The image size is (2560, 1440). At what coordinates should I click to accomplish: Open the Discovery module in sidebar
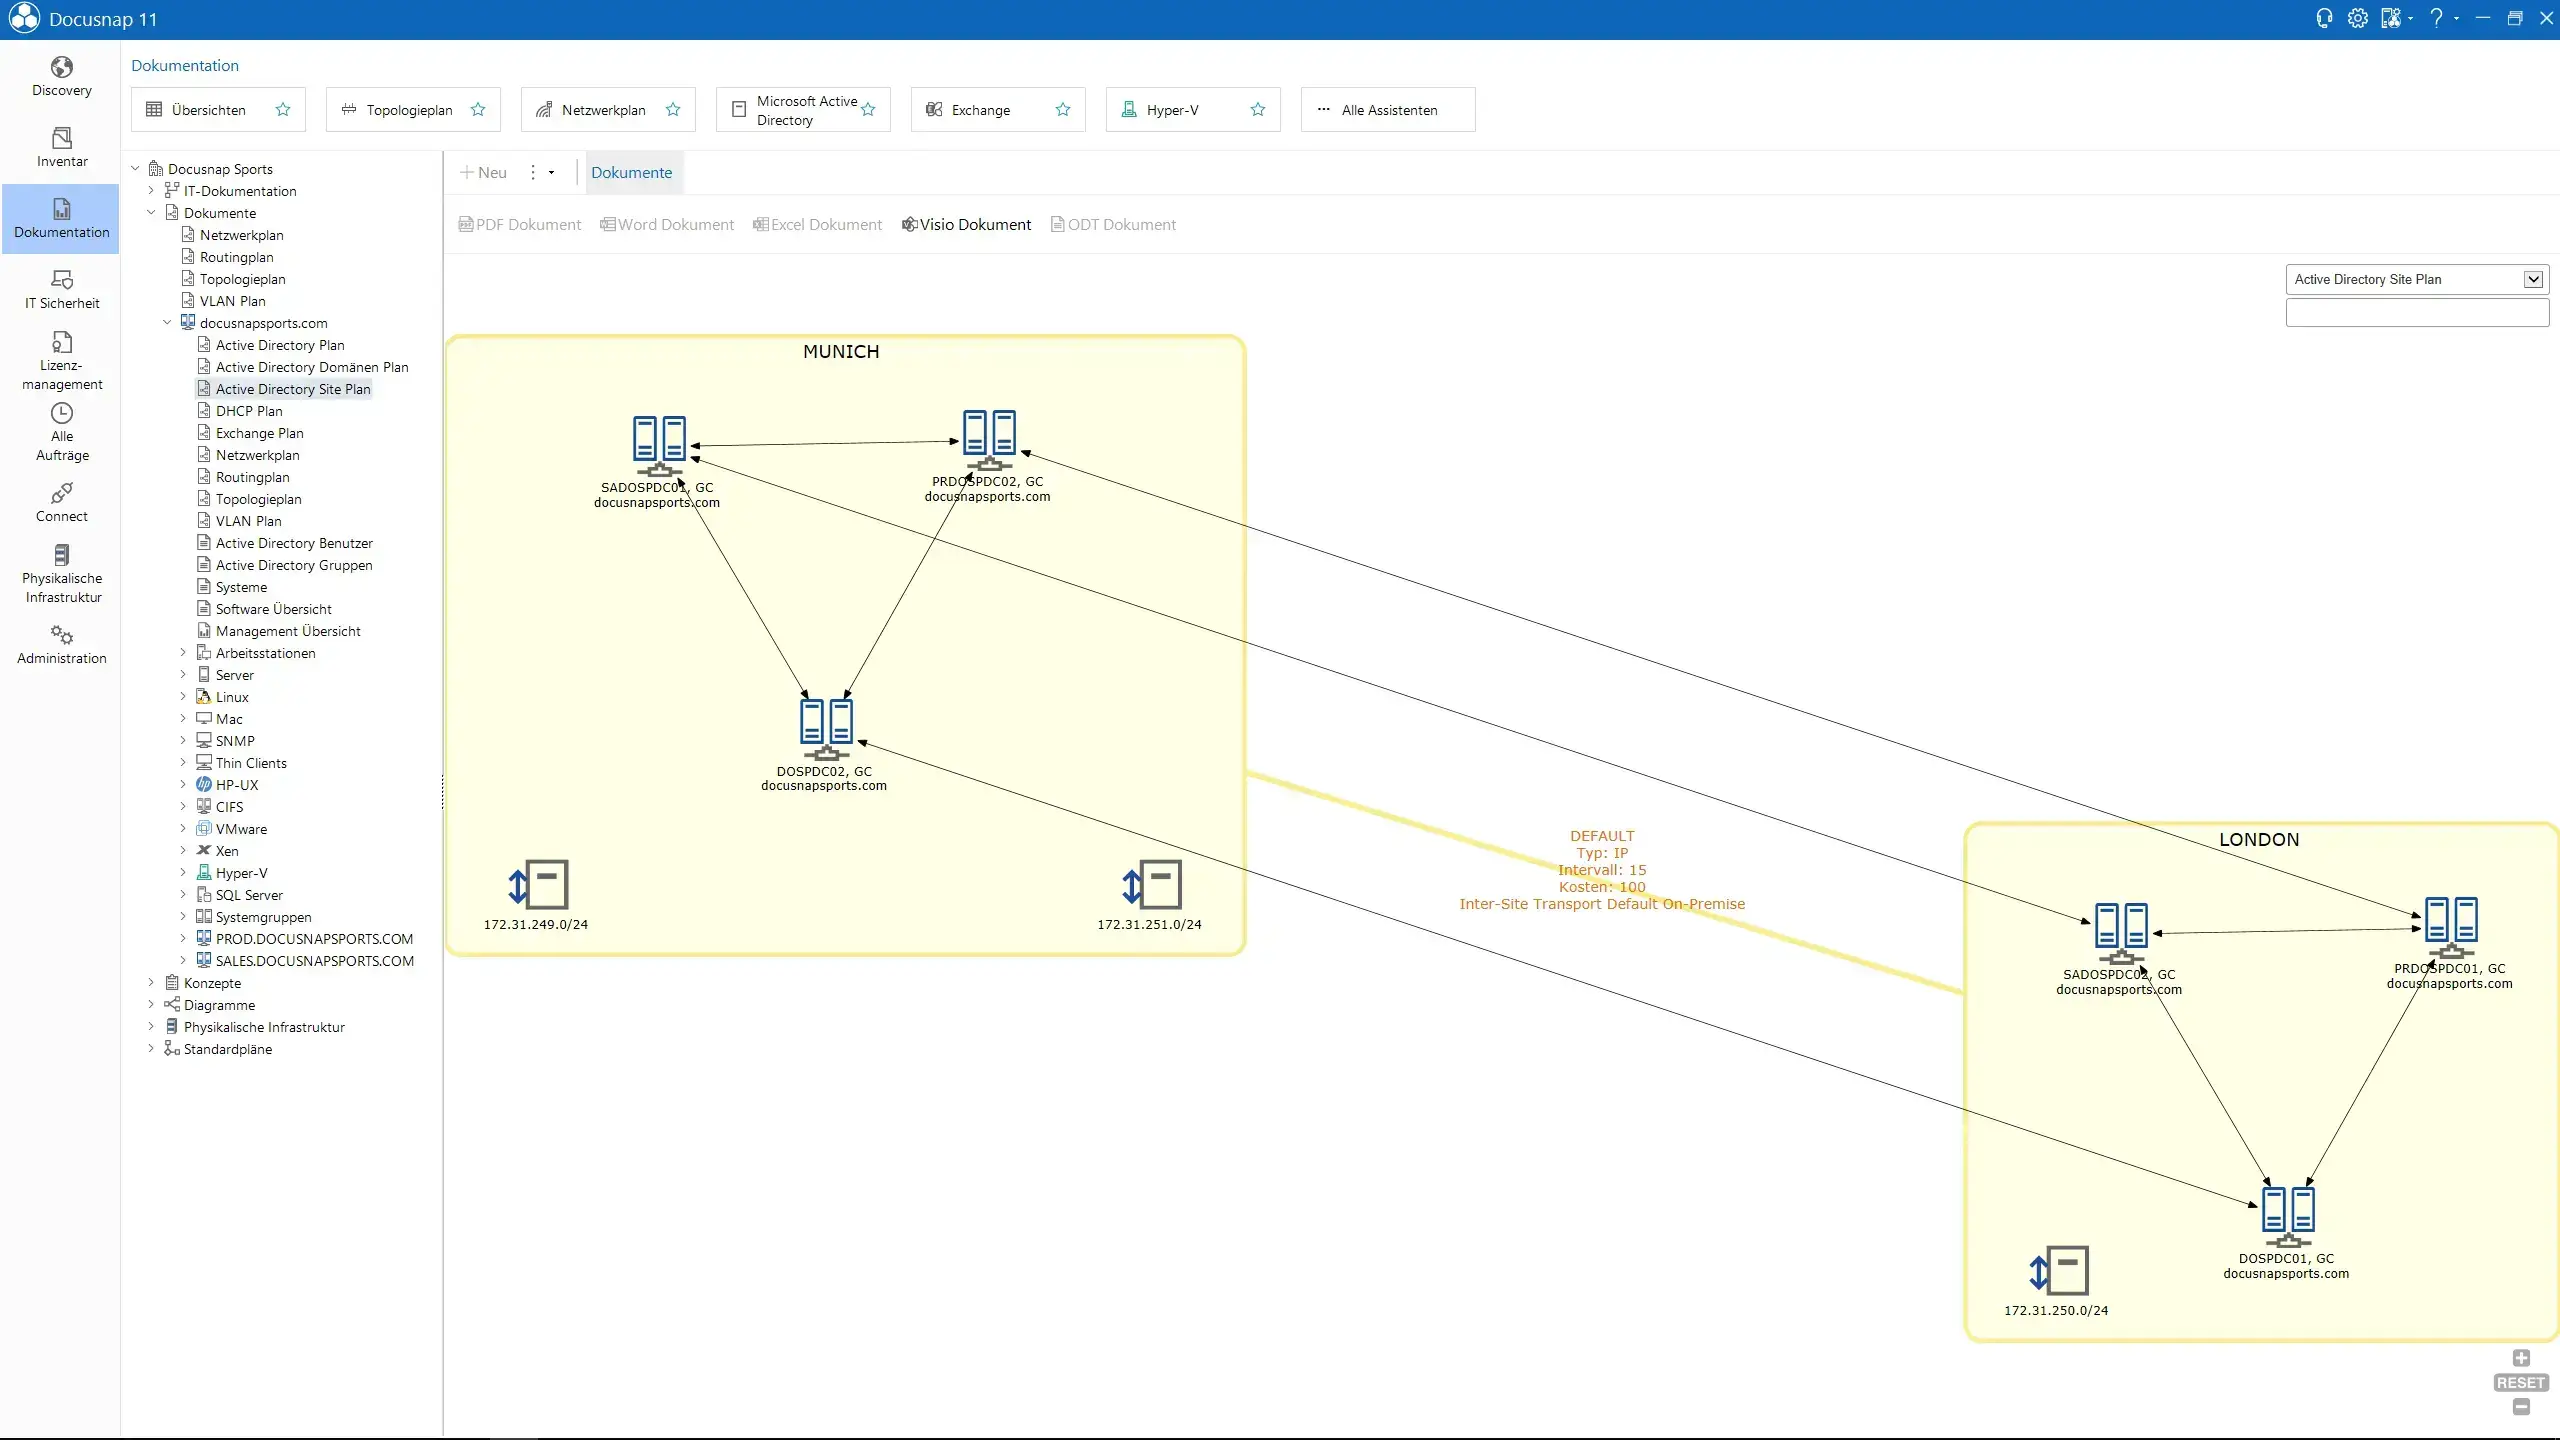tap(61, 77)
